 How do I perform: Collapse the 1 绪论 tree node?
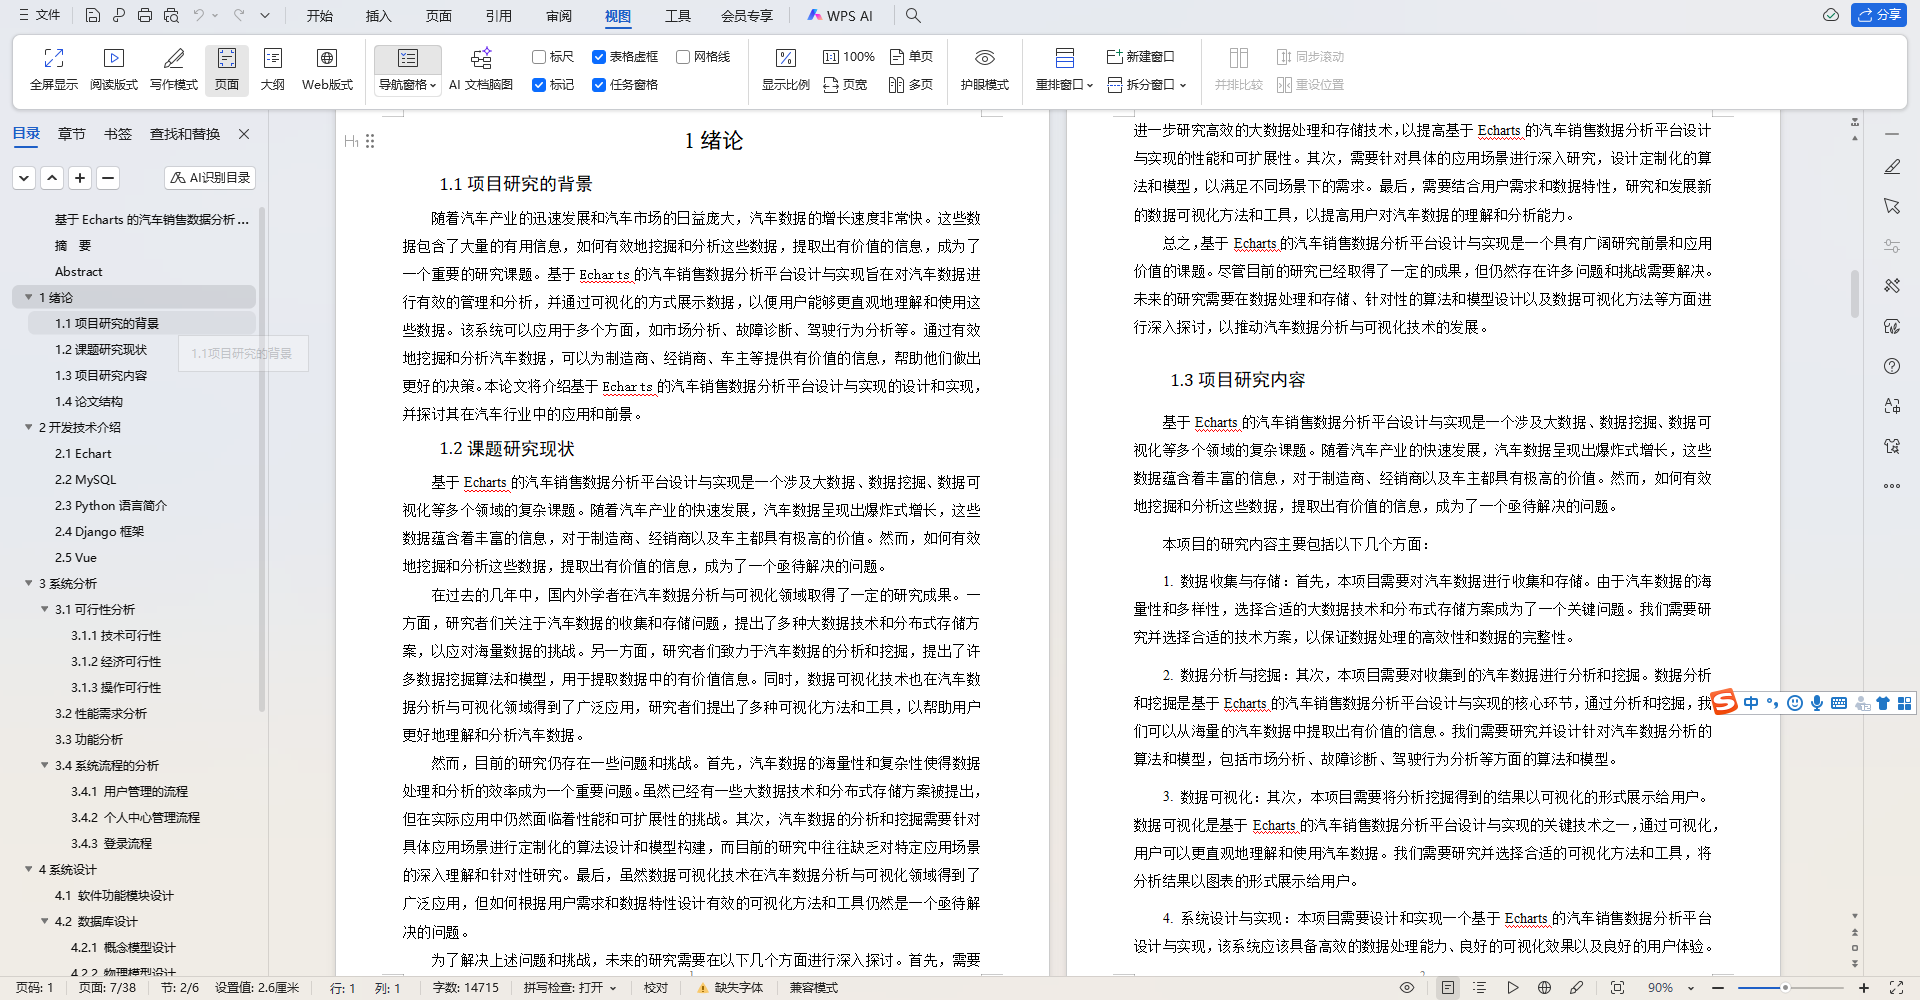(x=28, y=297)
